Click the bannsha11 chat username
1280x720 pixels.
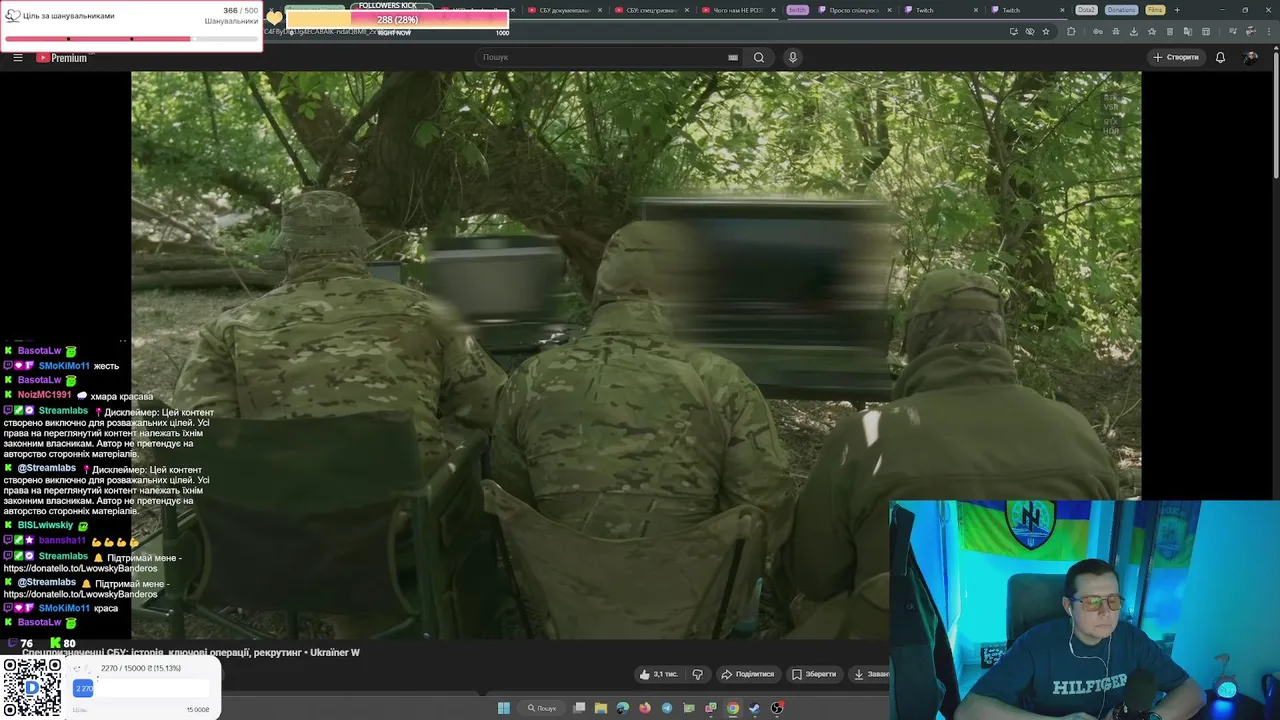click(x=62, y=541)
